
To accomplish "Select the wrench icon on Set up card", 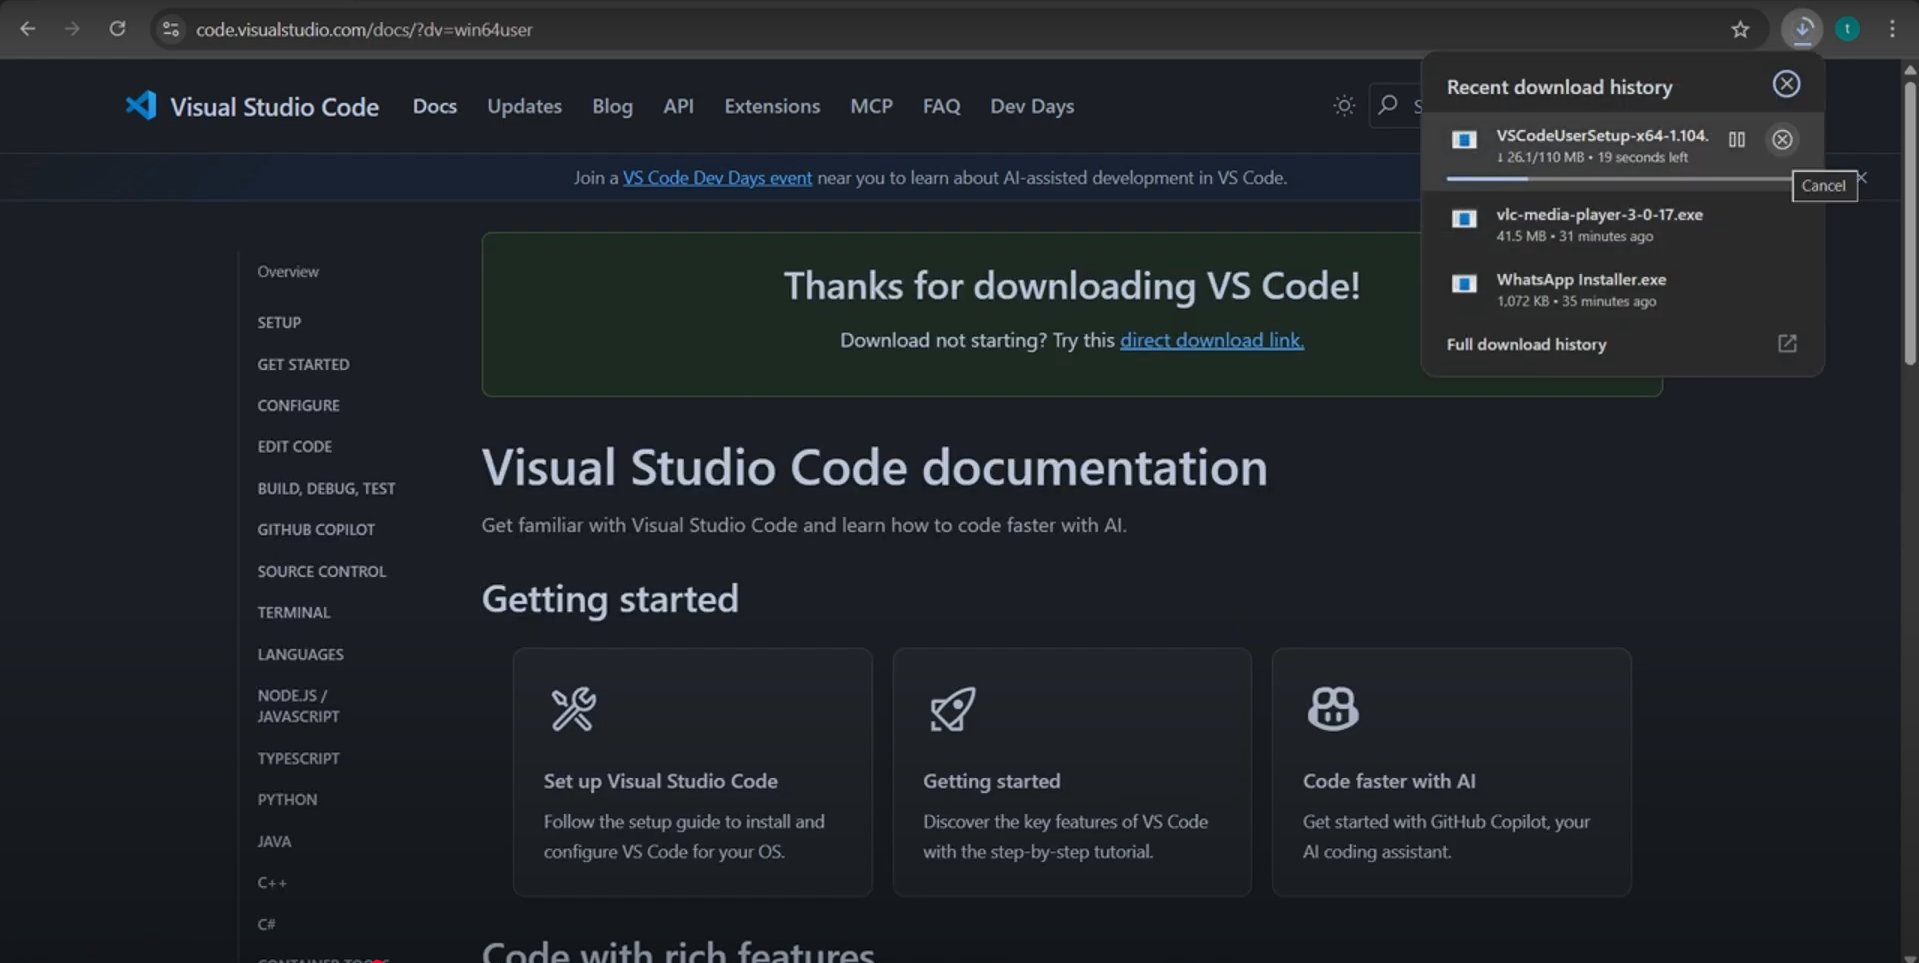I will click(572, 710).
